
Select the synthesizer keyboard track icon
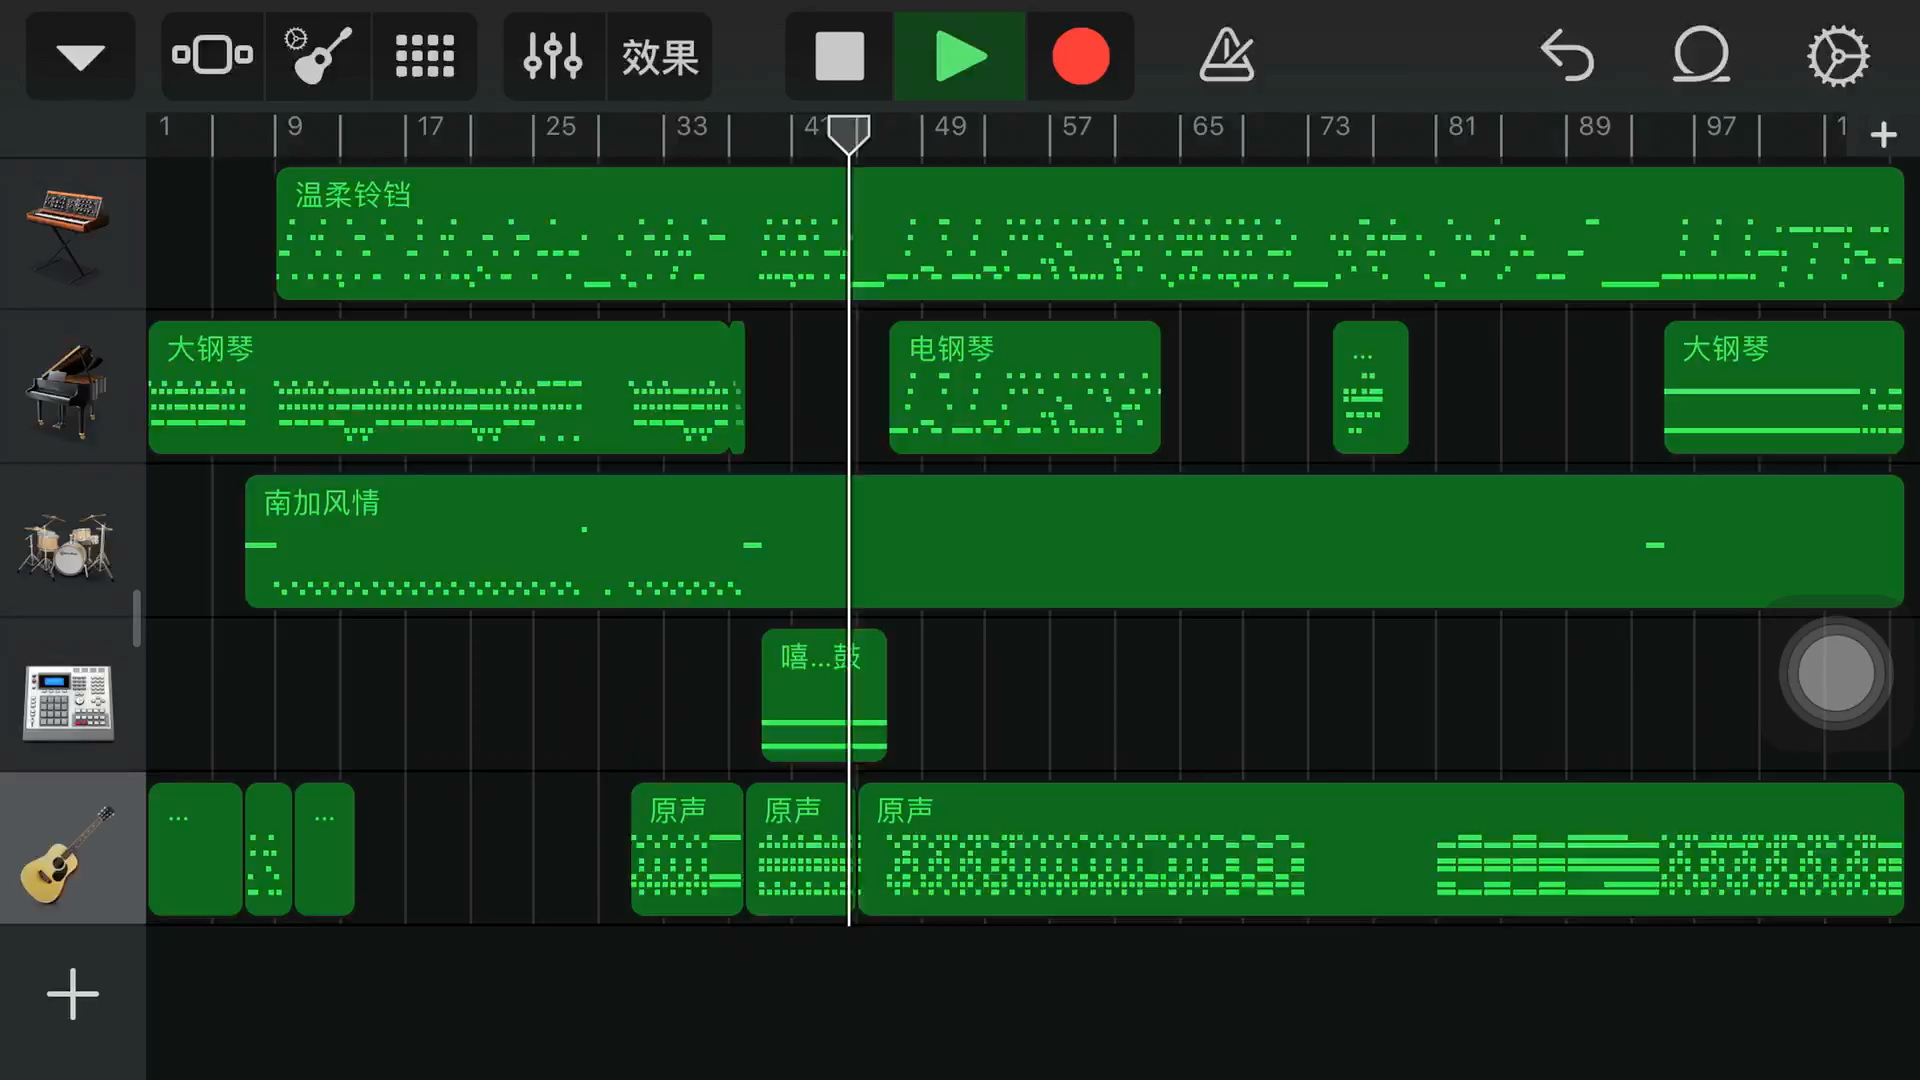point(68,233)
